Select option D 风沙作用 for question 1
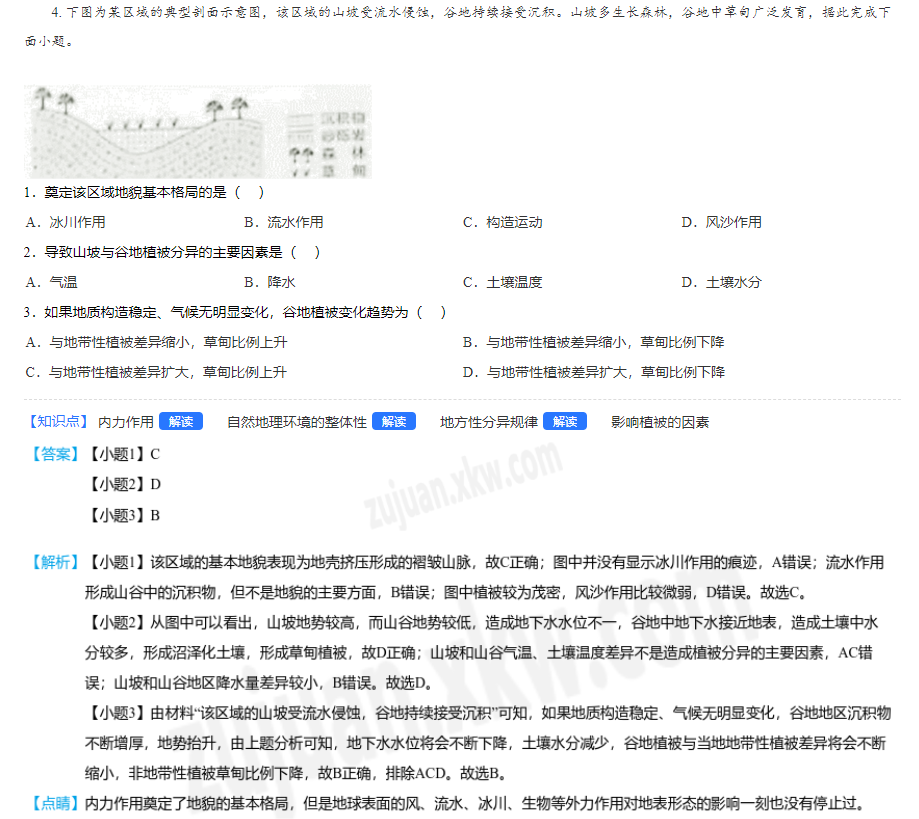Image resolution: width=919 pixels, height=819 pixels. coord(721,222)
